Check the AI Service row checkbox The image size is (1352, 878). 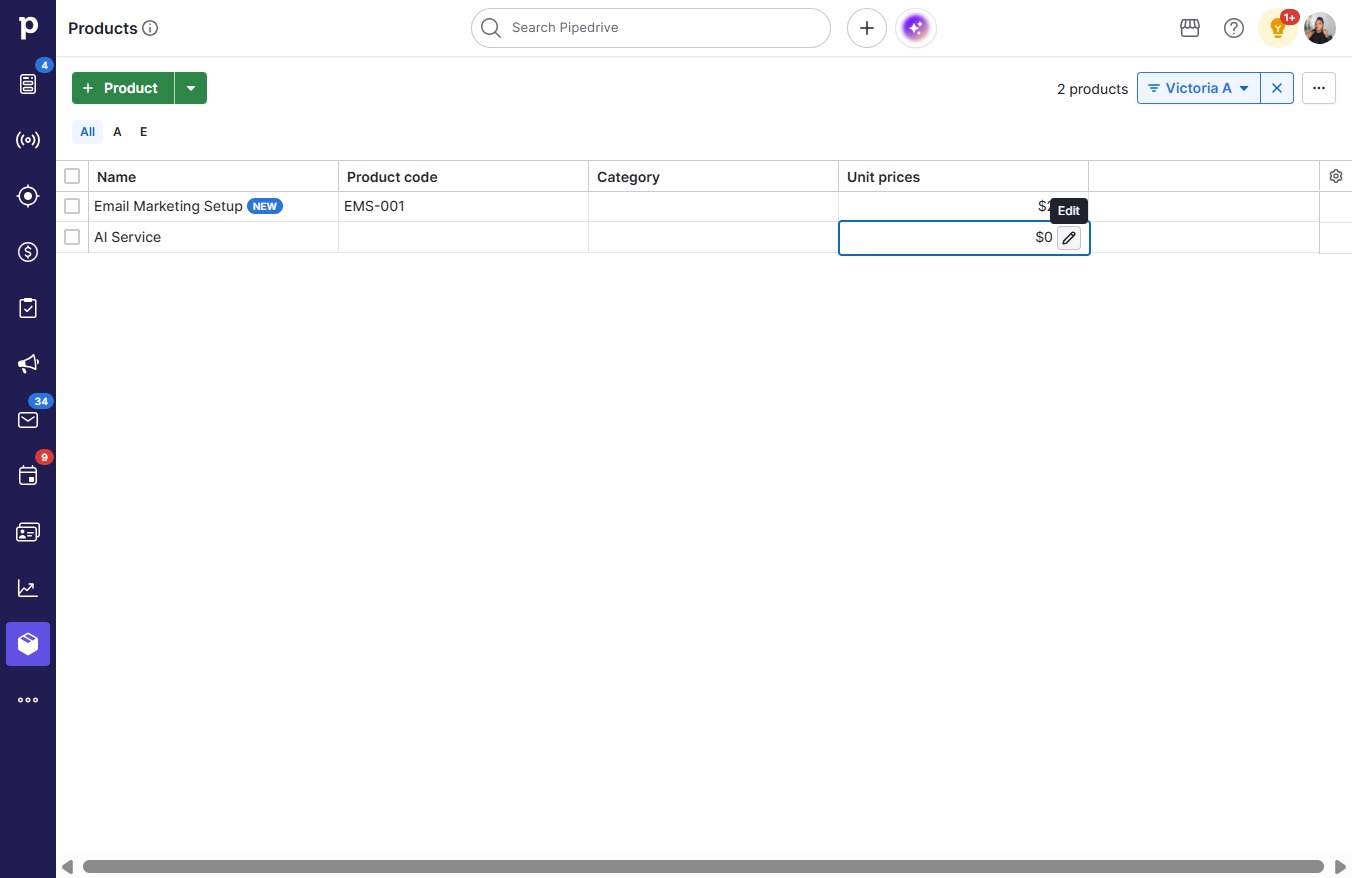point(72,237)
